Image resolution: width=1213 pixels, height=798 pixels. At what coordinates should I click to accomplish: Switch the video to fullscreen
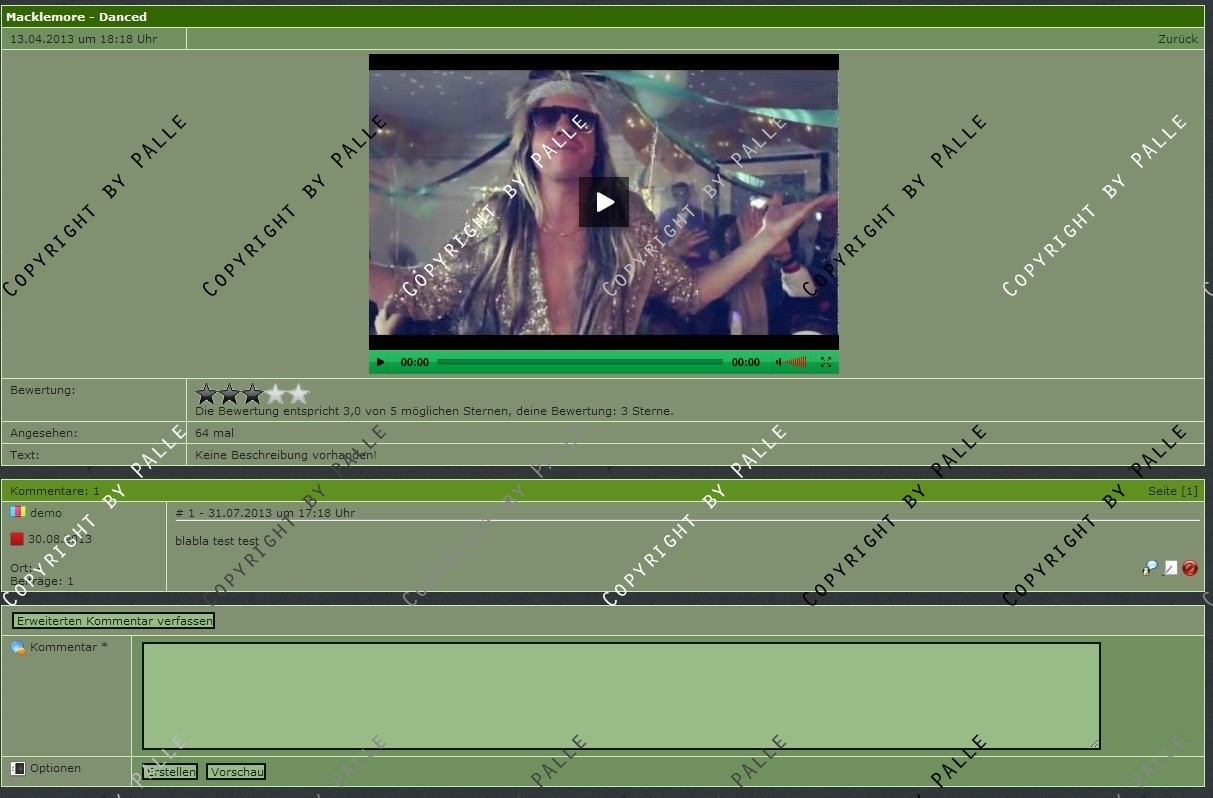tap(826, 362)
